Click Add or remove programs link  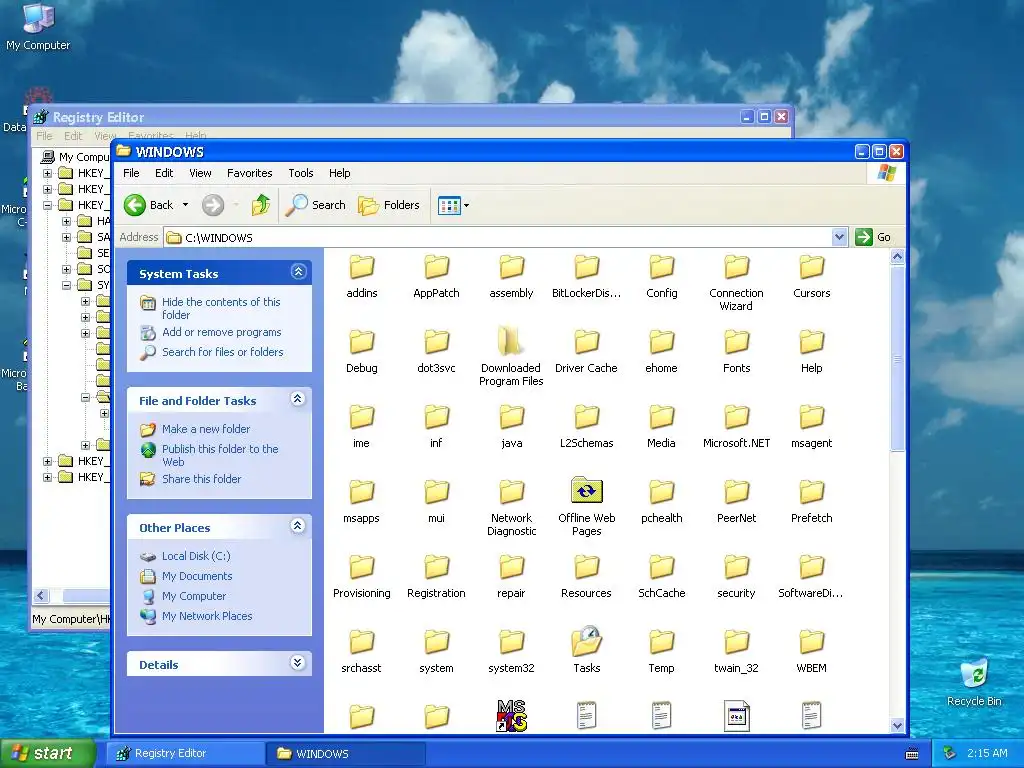click(x=221, y=332)
